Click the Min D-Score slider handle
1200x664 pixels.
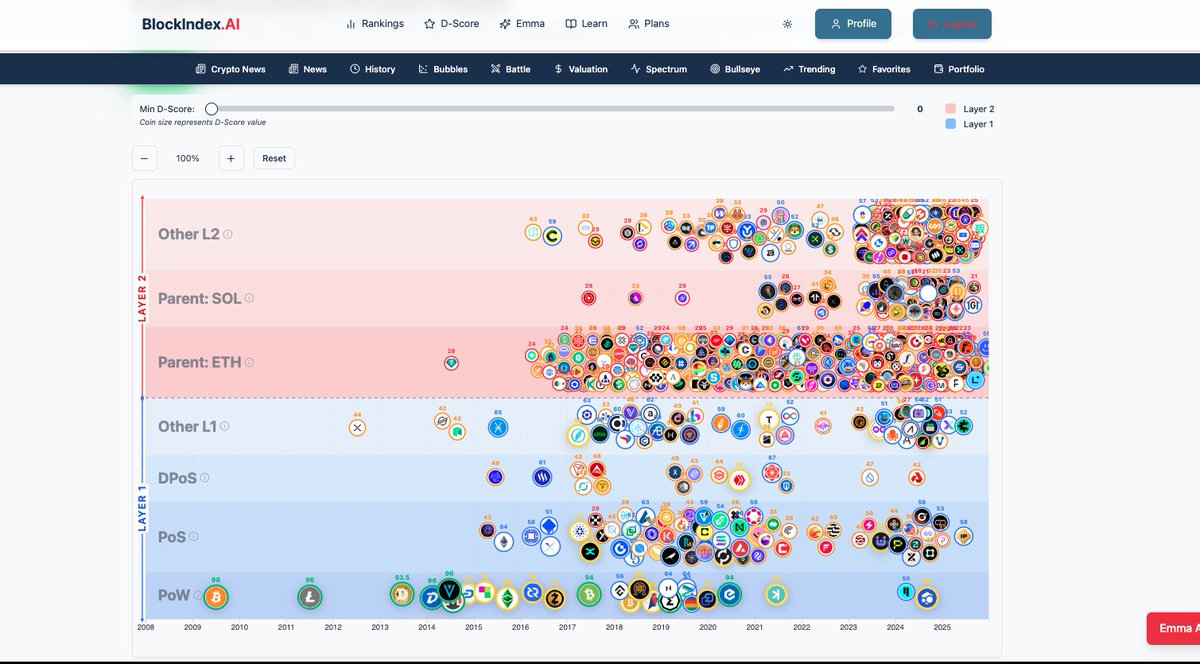coord(211,109)
